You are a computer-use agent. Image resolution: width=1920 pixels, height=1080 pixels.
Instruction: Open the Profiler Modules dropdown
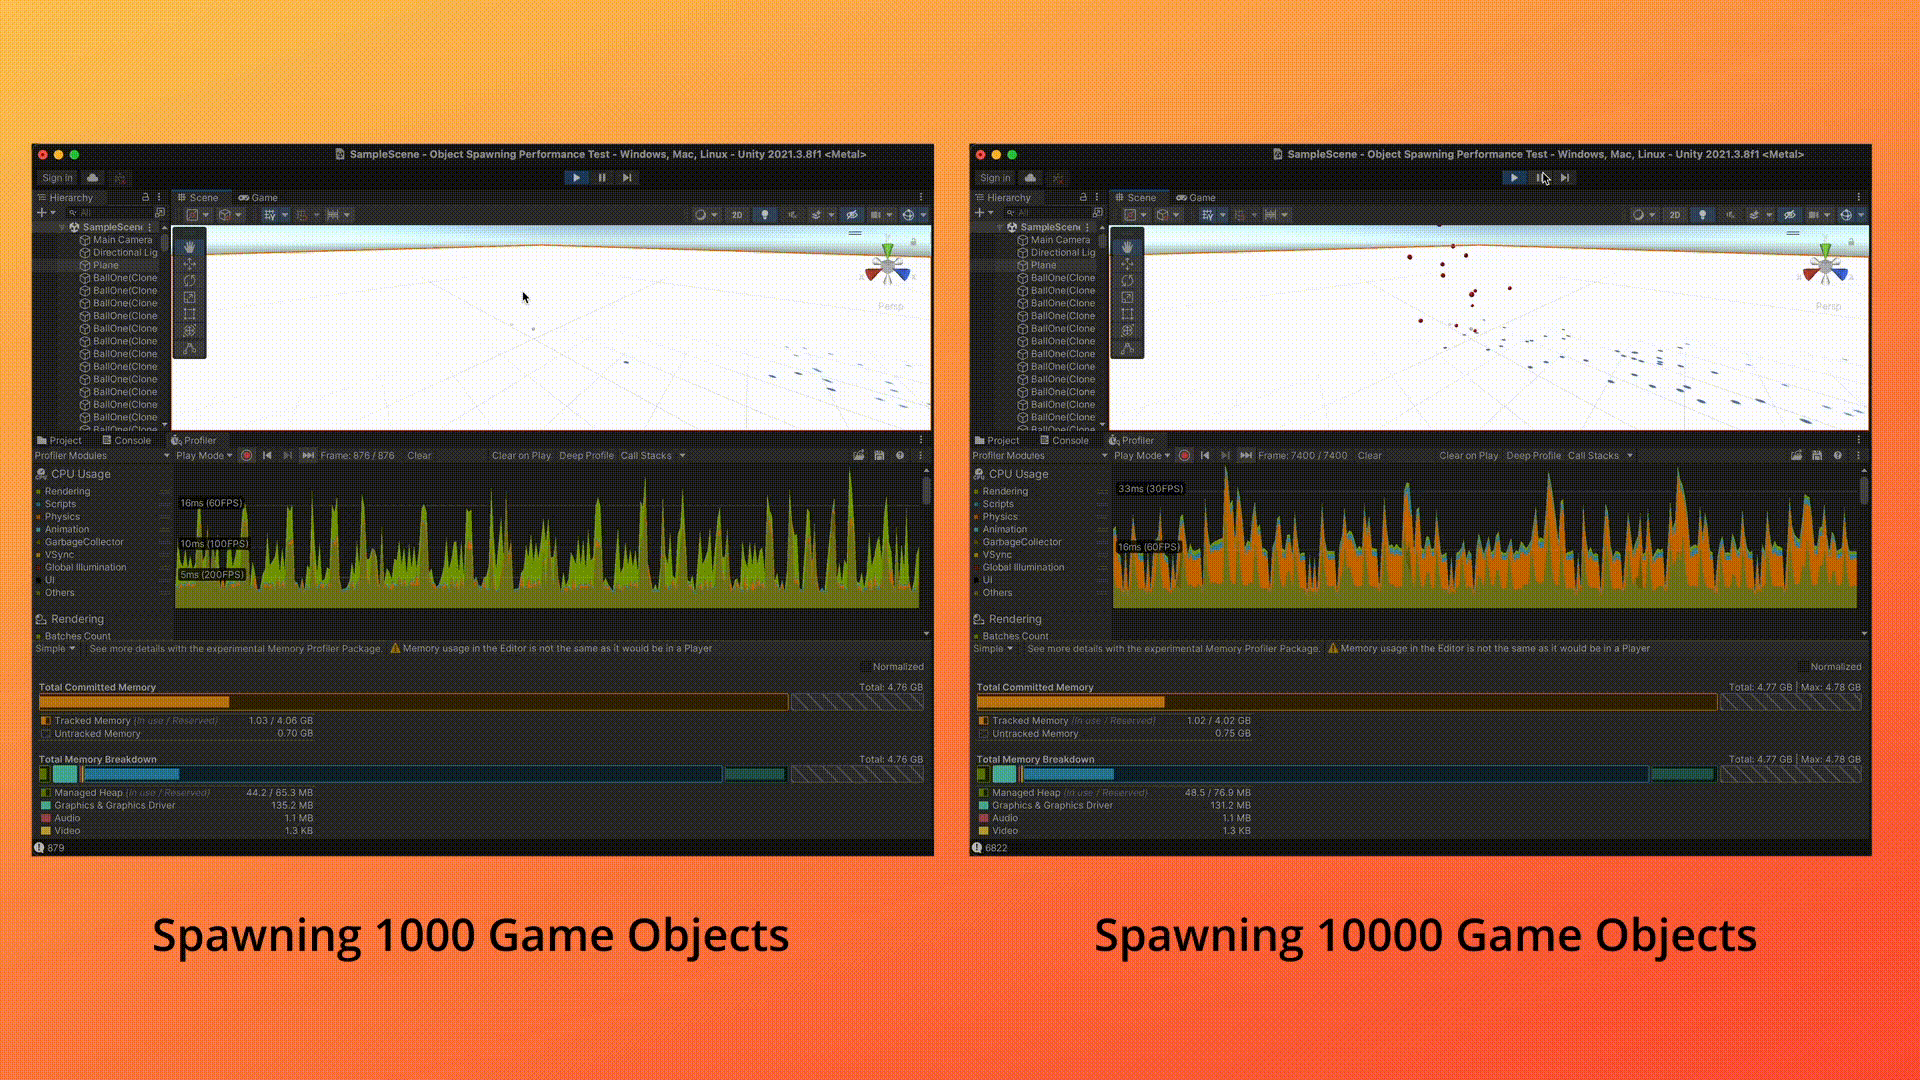point(100,455)
